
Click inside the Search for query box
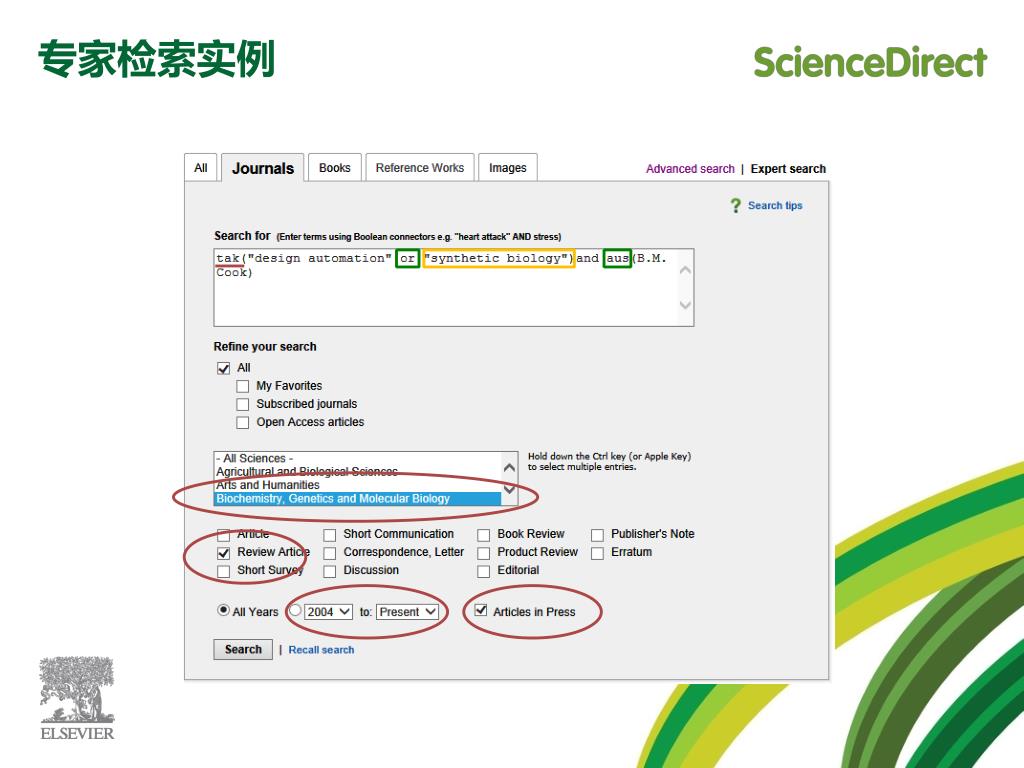pyautogui.click(x=453, y=287)
